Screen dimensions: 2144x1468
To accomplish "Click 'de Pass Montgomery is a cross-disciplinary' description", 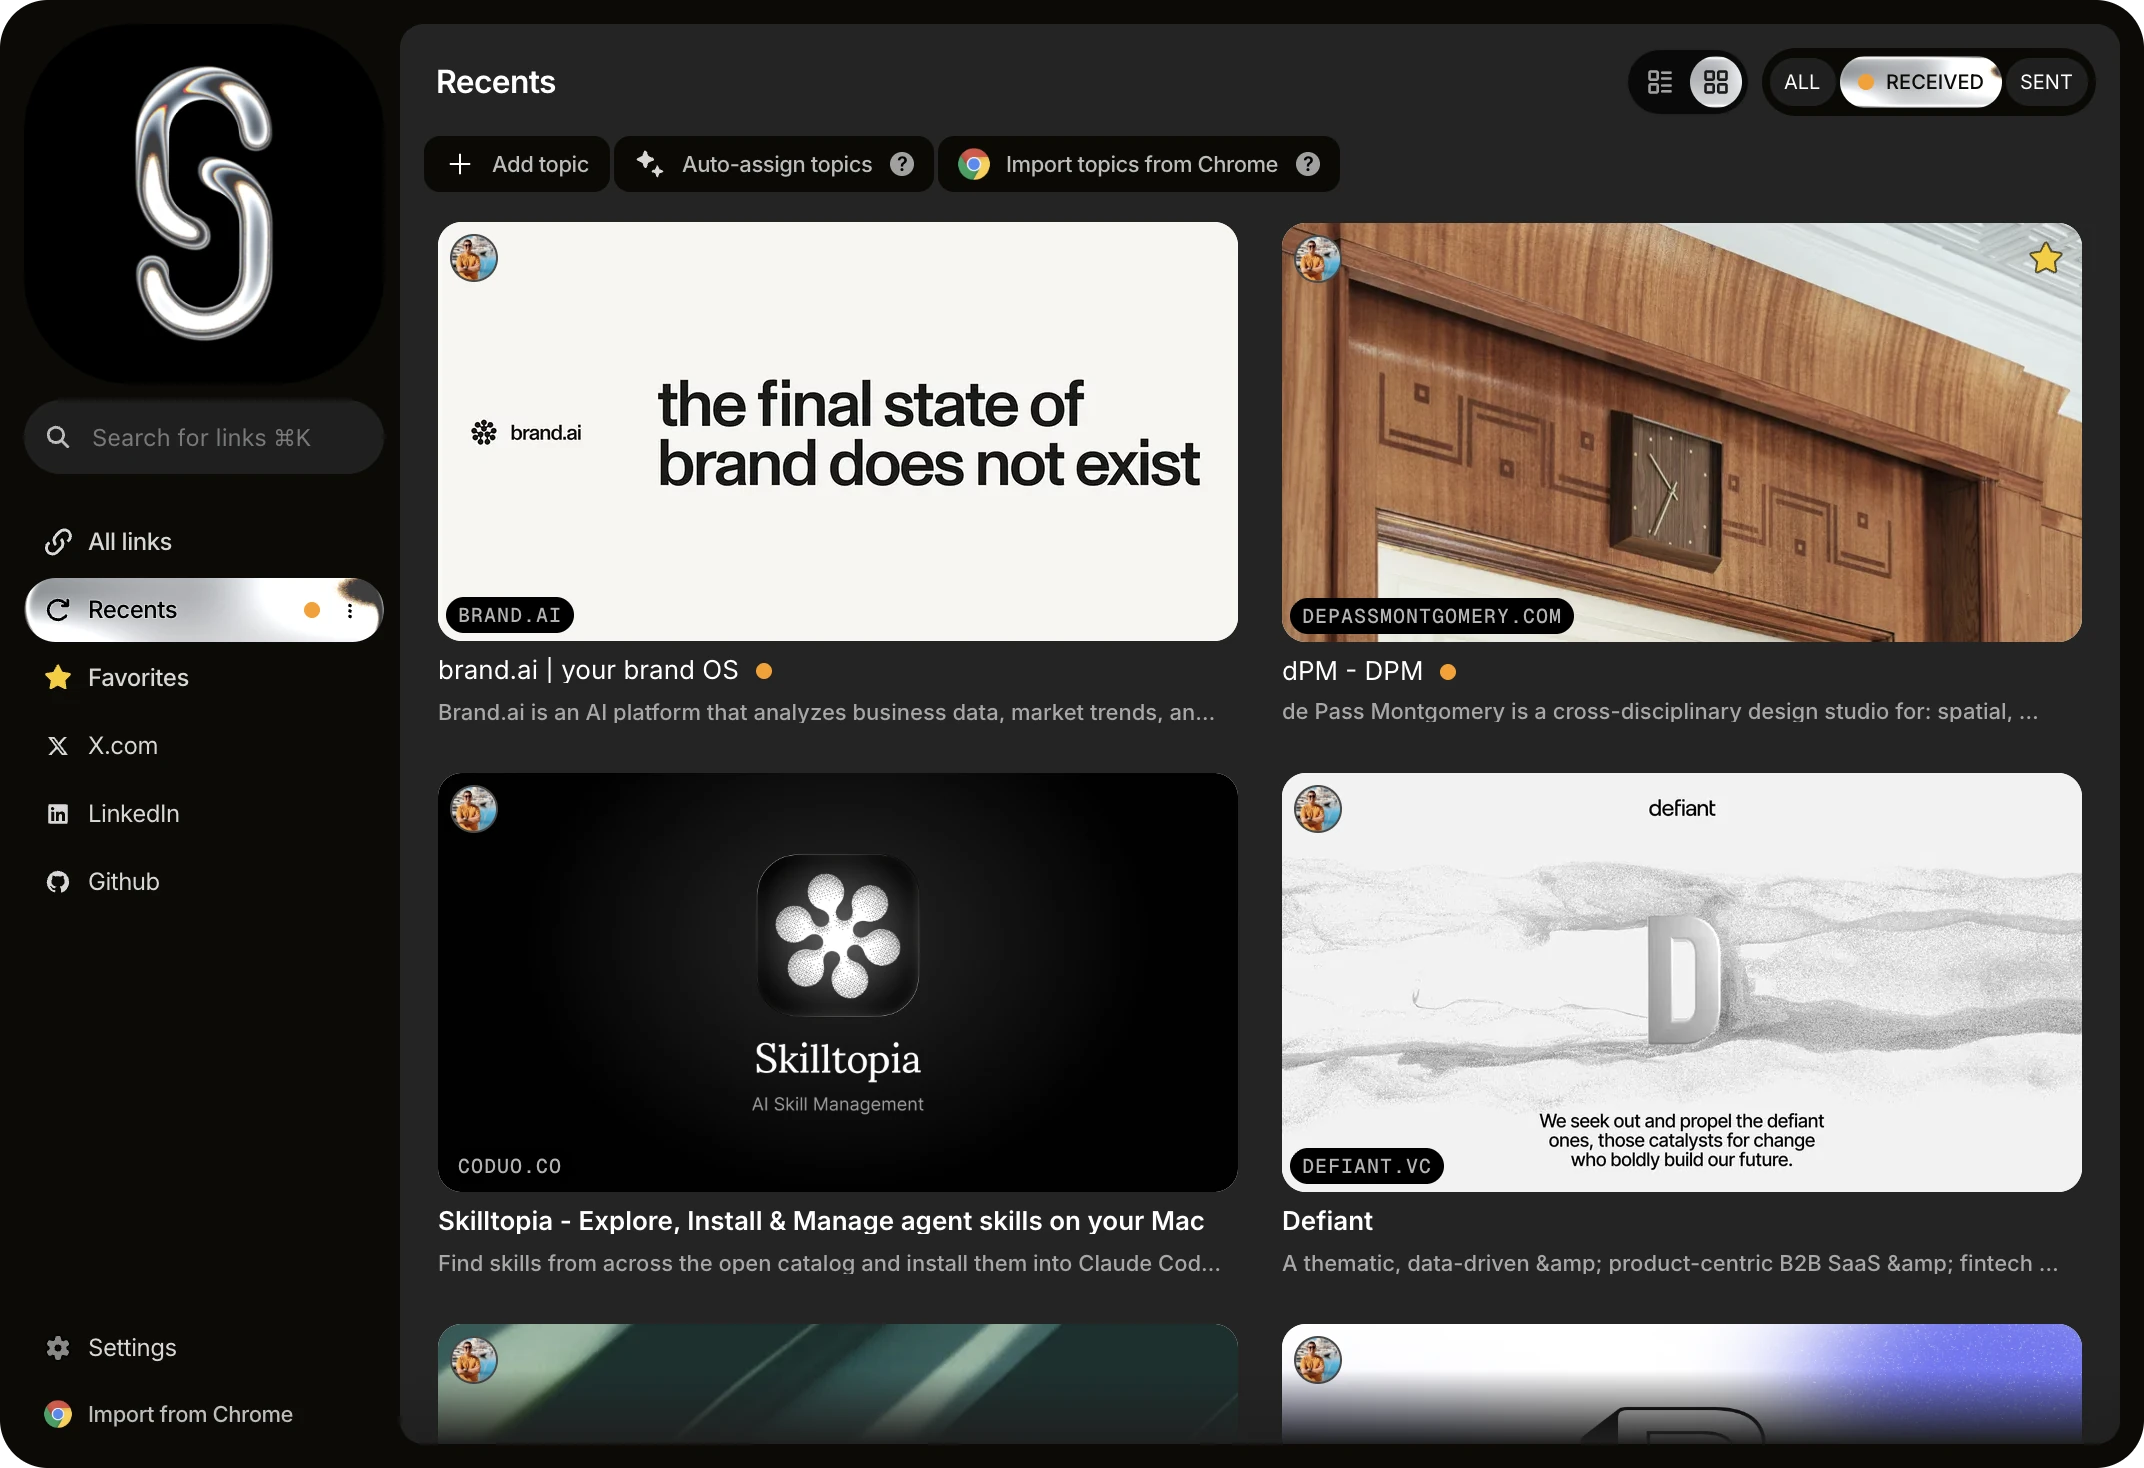I will click(1660, 711).
